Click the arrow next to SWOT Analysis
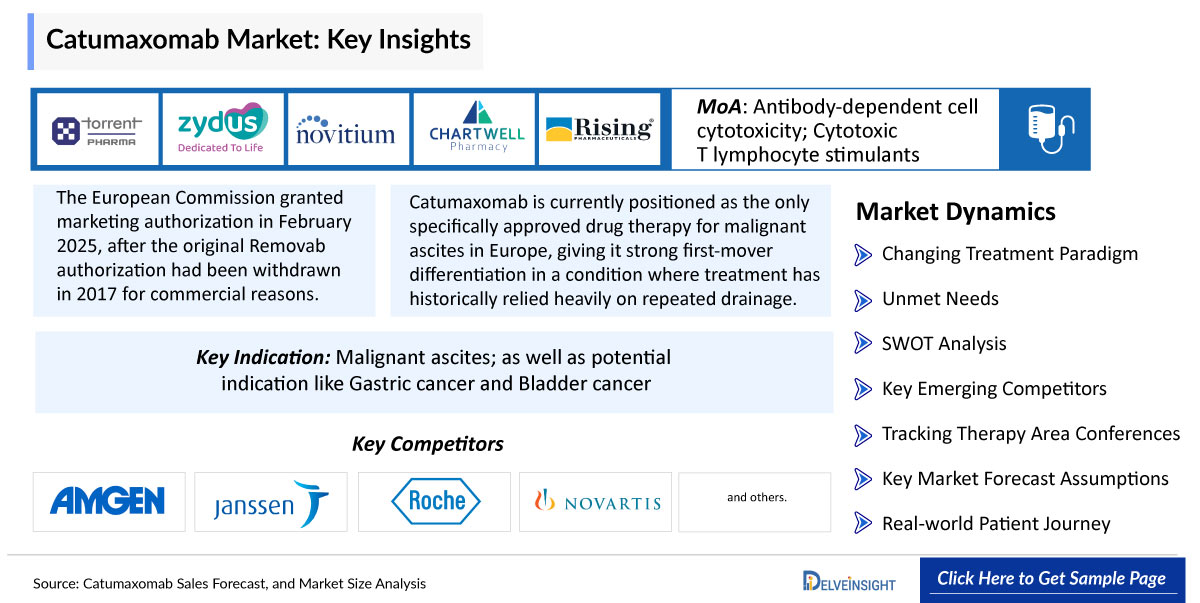Image resolution: width=1200 pixels, height=603 pixels. [x=863, y=344]
